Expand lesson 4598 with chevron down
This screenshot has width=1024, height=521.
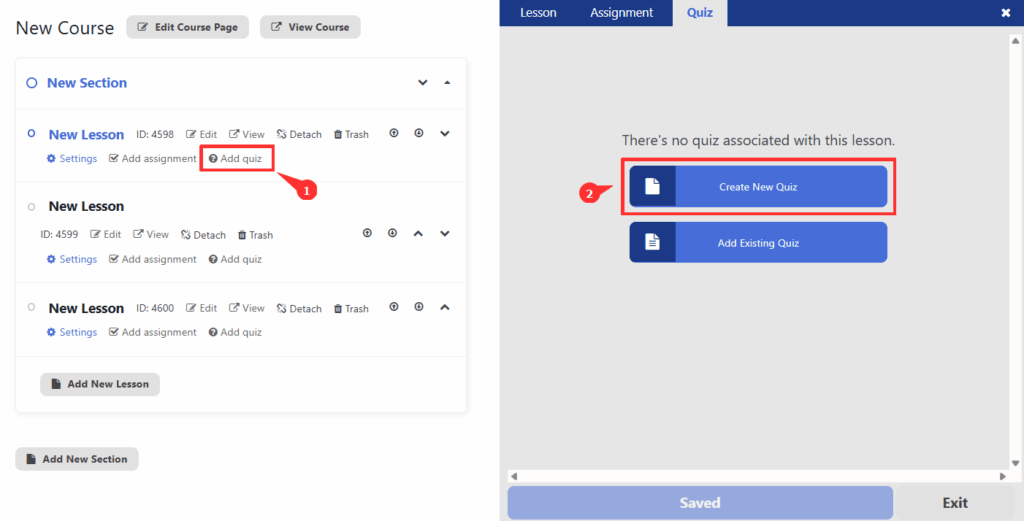click(445, 134)
